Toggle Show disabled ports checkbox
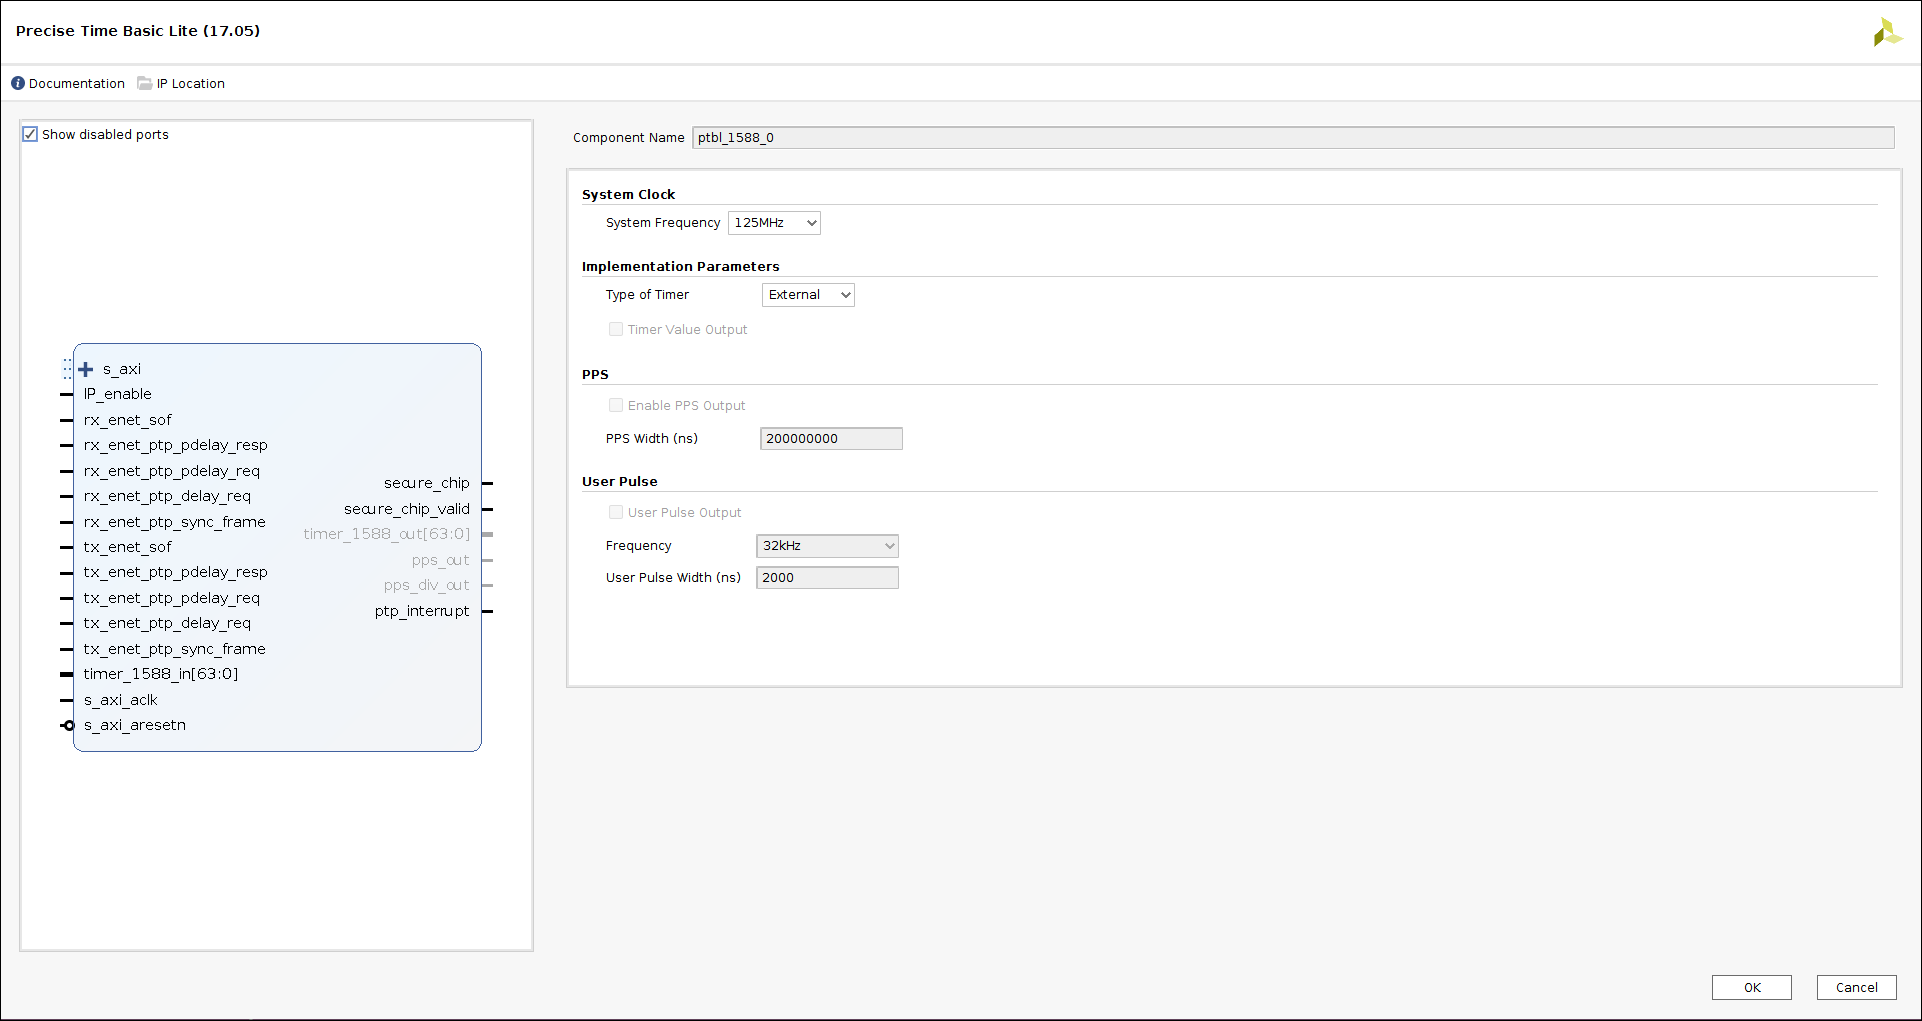Screen dimensions: 1922x1021 30,134
